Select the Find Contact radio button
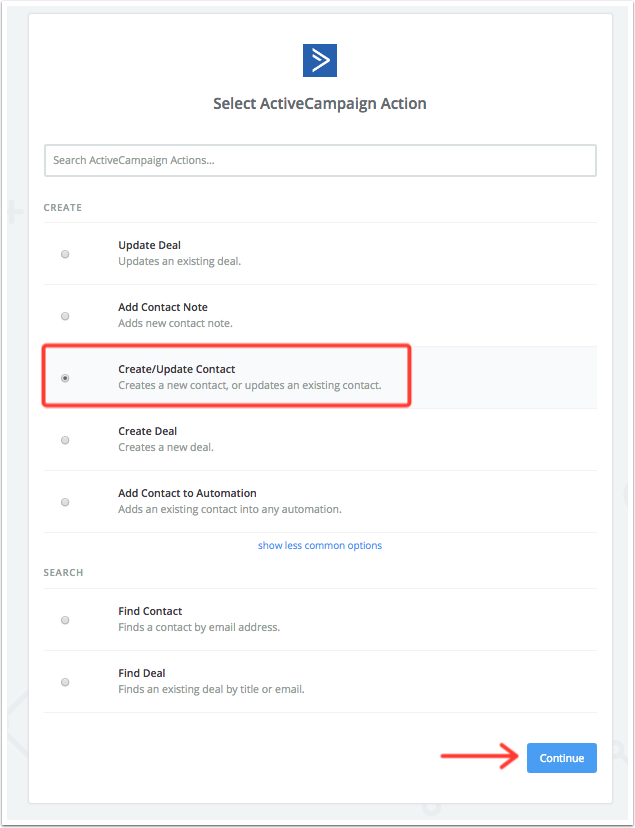Screen dimensions: 635x828 (x=65, y=620)
